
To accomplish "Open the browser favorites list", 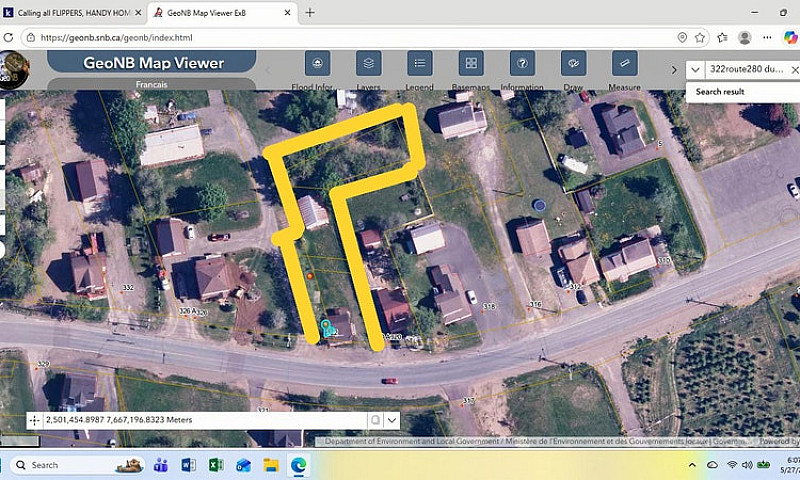I will [722, 37].
